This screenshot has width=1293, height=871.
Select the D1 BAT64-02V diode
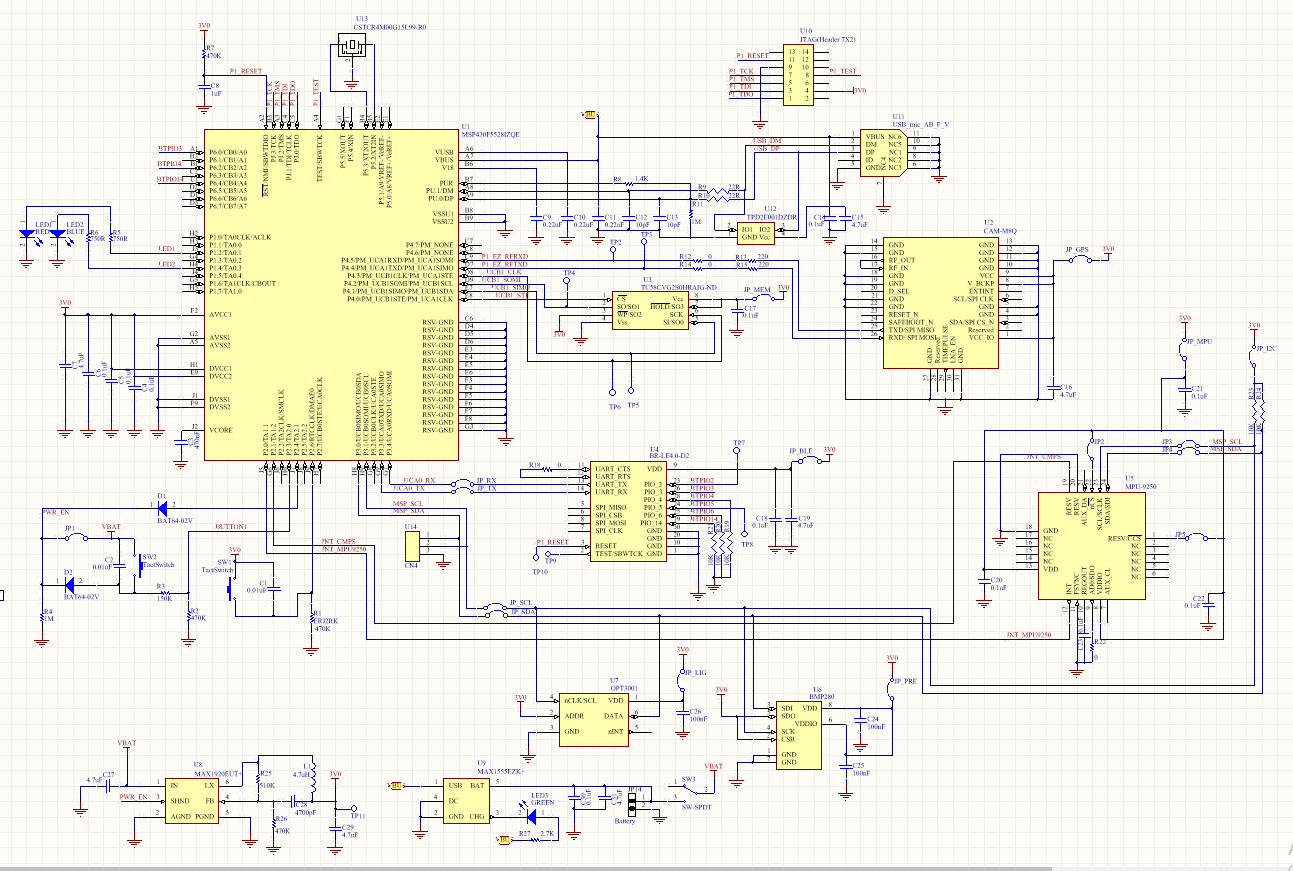161,505
